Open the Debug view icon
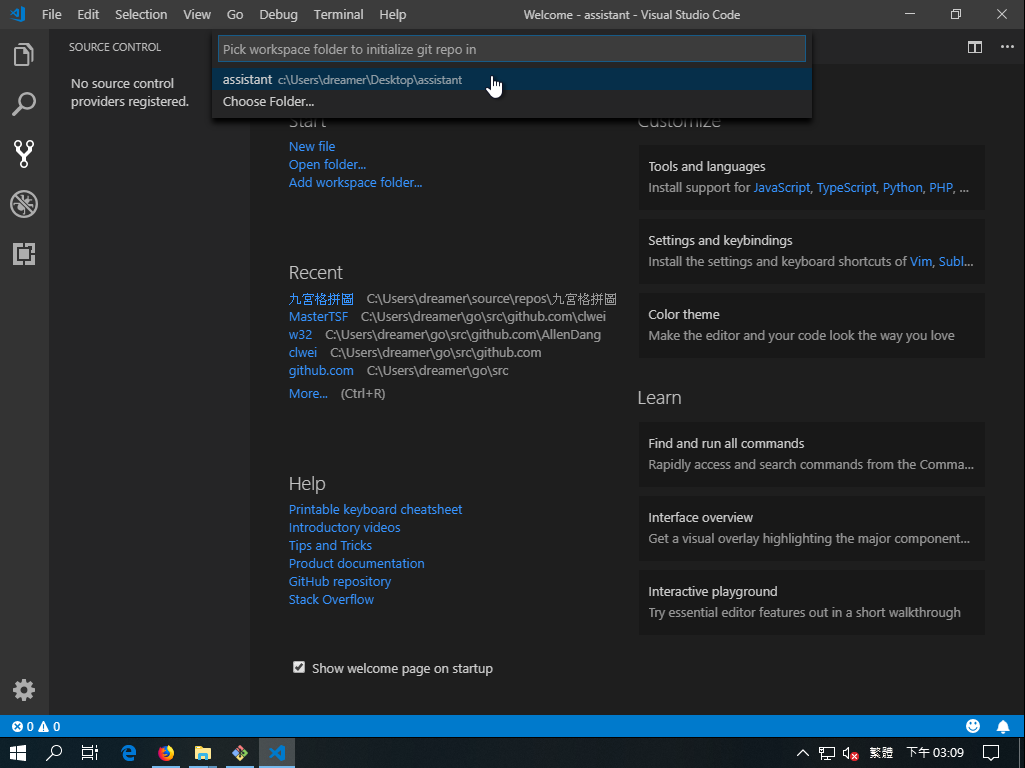This screenshot has height=768, width=1025. [x=24, y=204]
